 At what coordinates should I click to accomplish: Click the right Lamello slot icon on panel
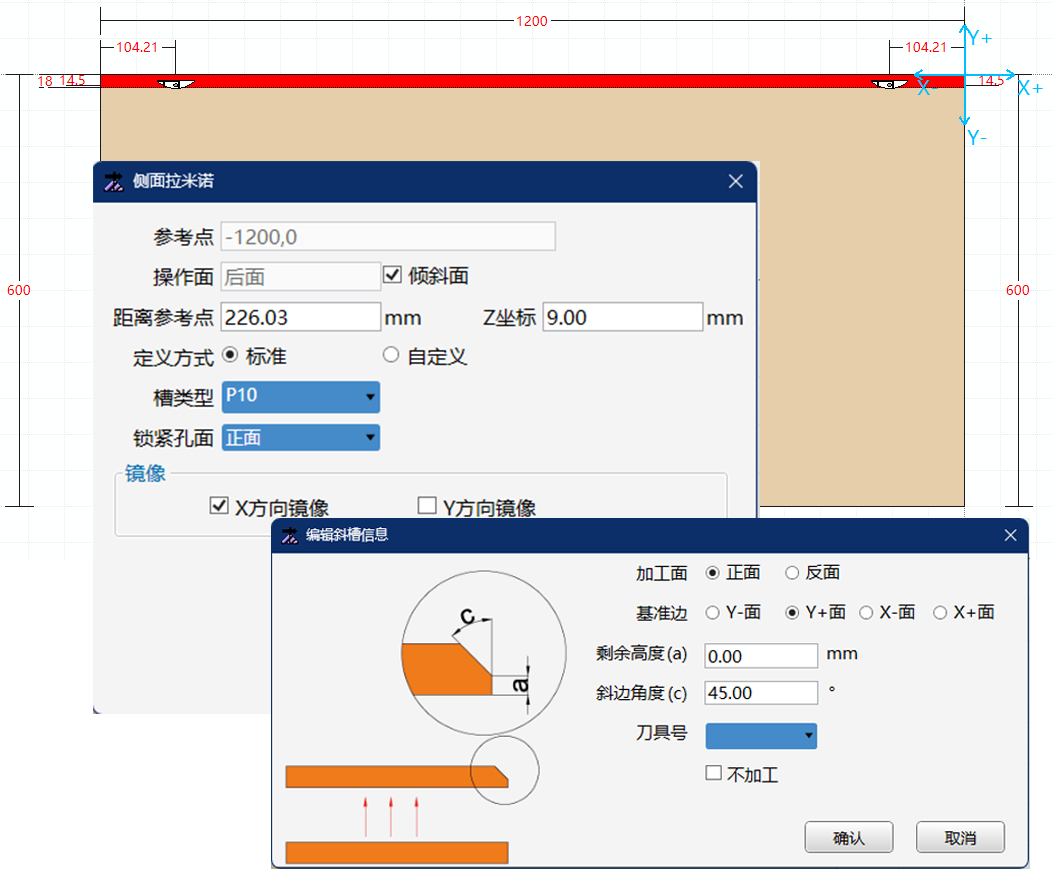click(888, 84)
